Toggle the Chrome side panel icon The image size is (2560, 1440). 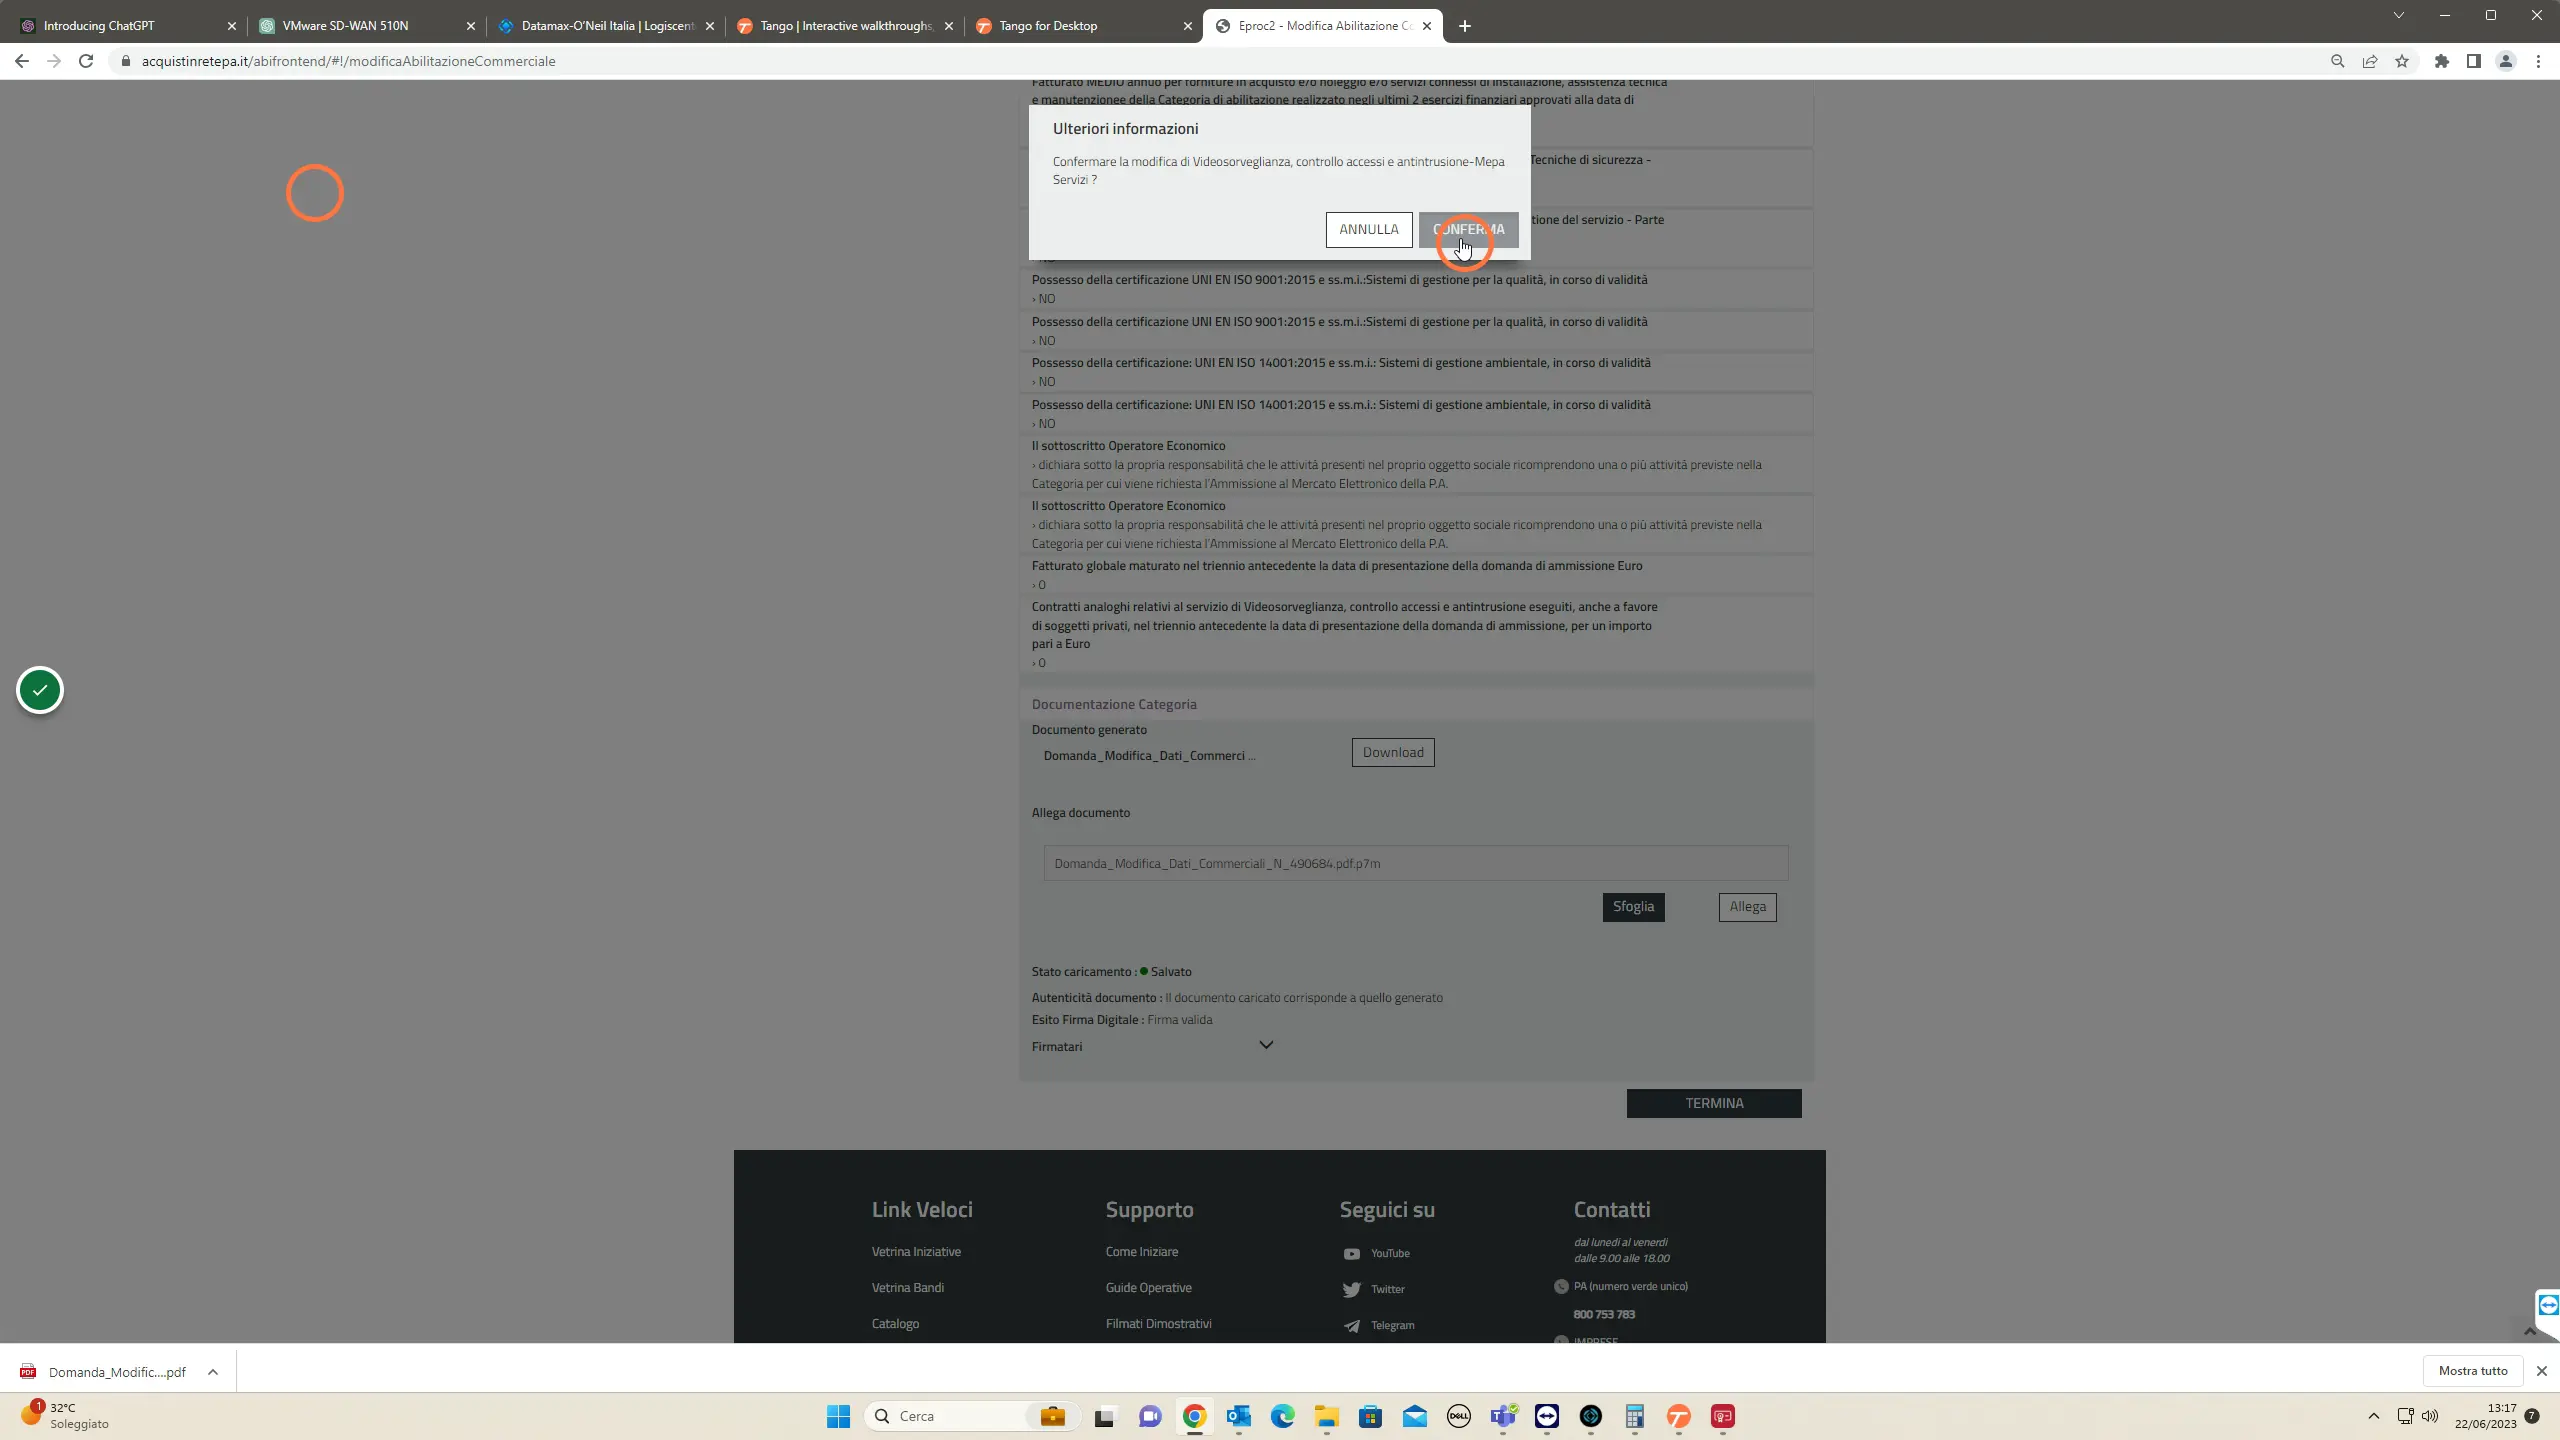pos(2473,61)
